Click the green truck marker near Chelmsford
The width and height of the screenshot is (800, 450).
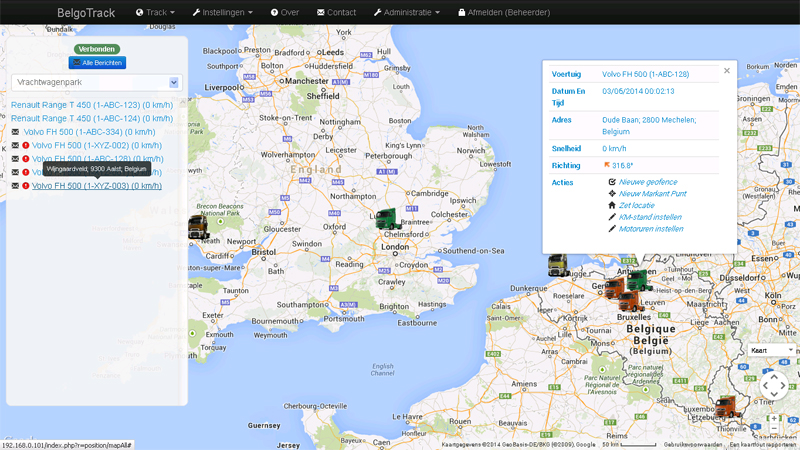pyautogui.click(x=388, y=219)
